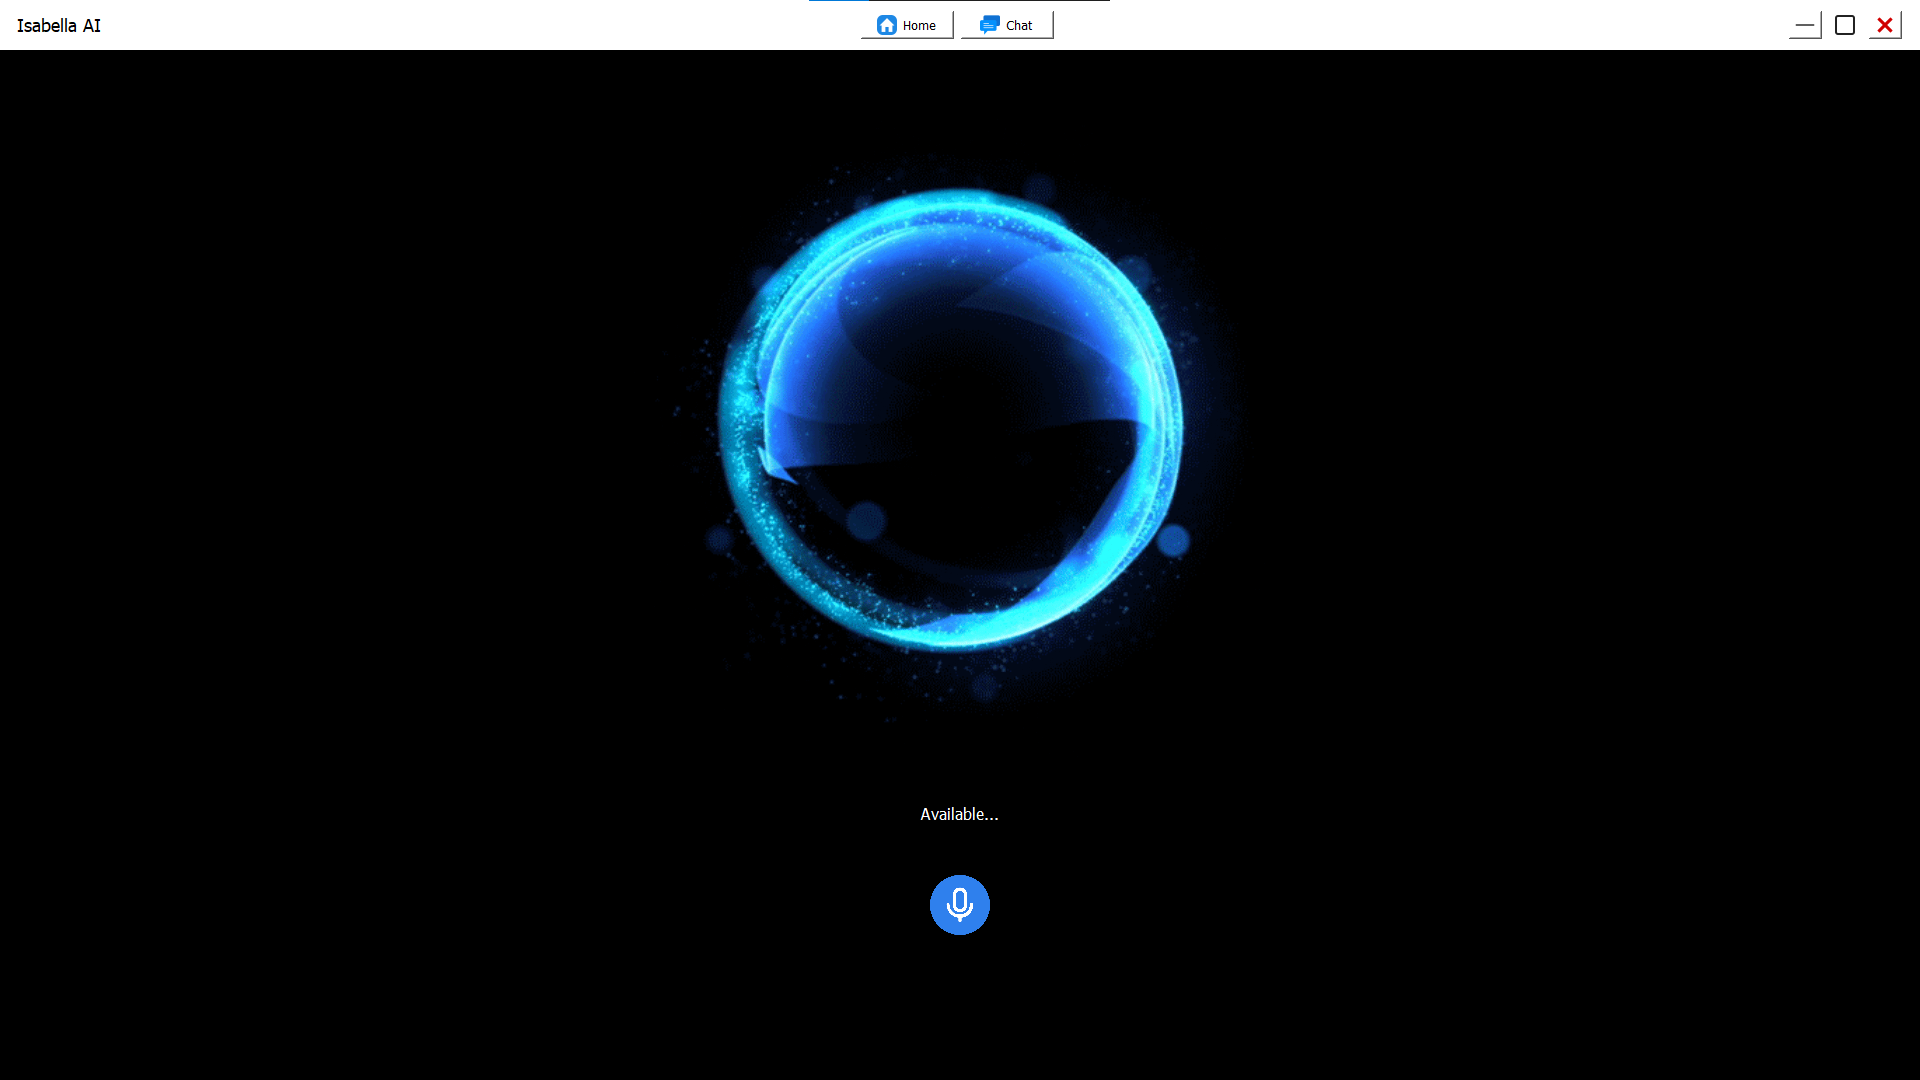This screenshot has height=1080, width=1920.
Task: Switch to the Chat tab
Action: (1007, 25)
